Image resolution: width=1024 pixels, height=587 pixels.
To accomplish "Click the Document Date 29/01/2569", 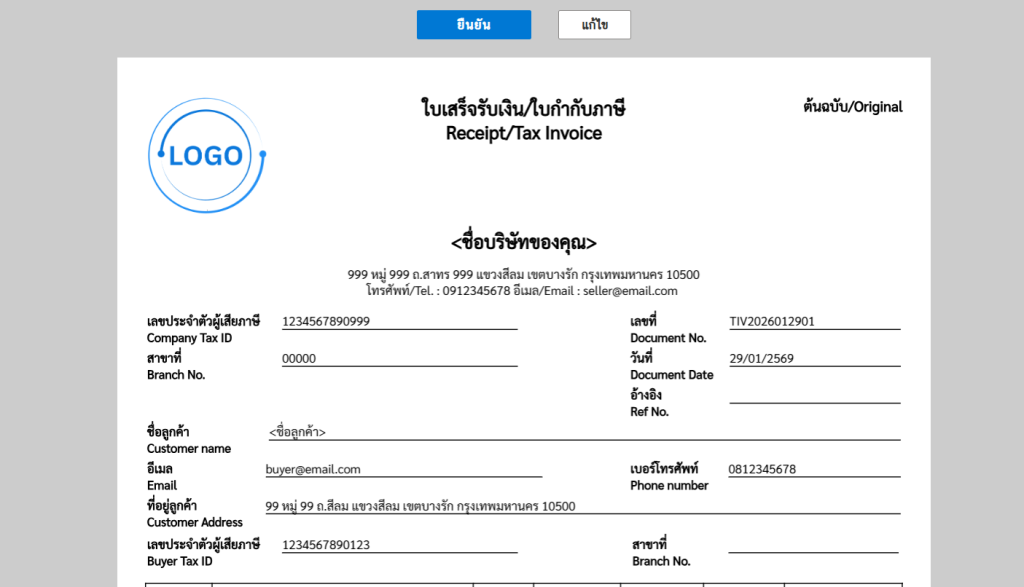I will pyautogui.click(x=763, y=359).
